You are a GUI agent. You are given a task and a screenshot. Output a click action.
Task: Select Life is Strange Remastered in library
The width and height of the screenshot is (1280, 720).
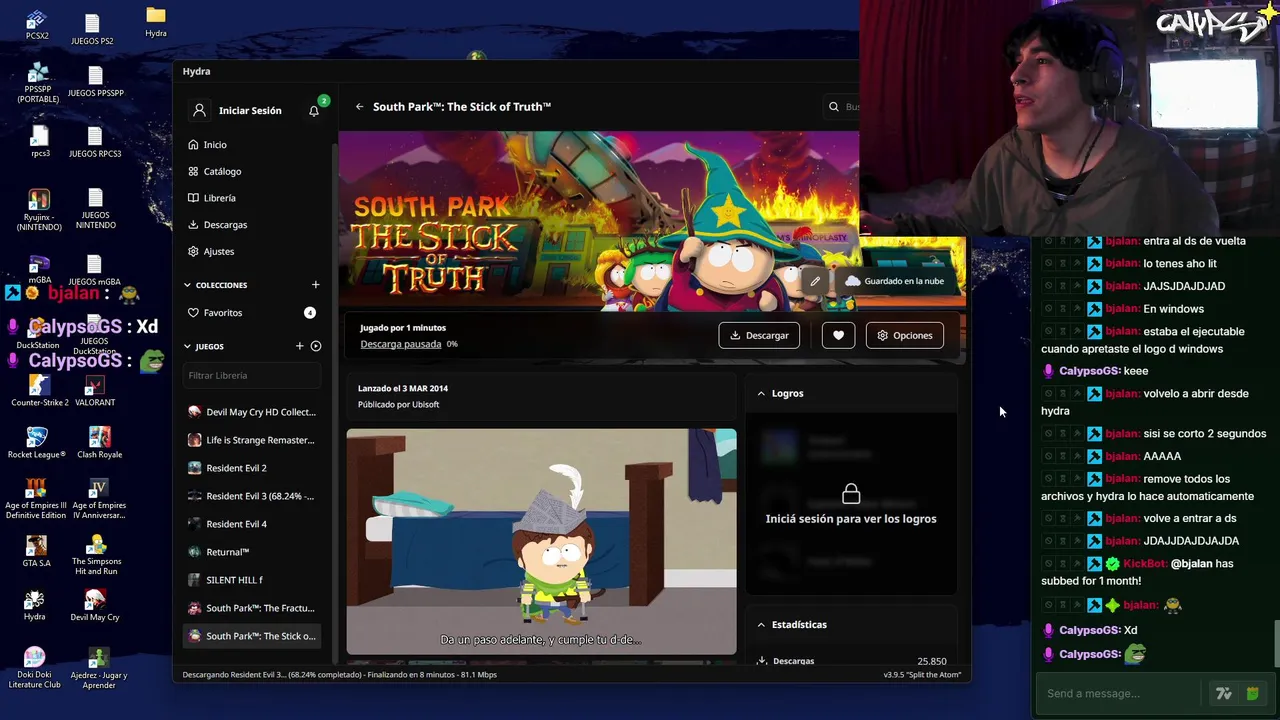tap(253, 440)
